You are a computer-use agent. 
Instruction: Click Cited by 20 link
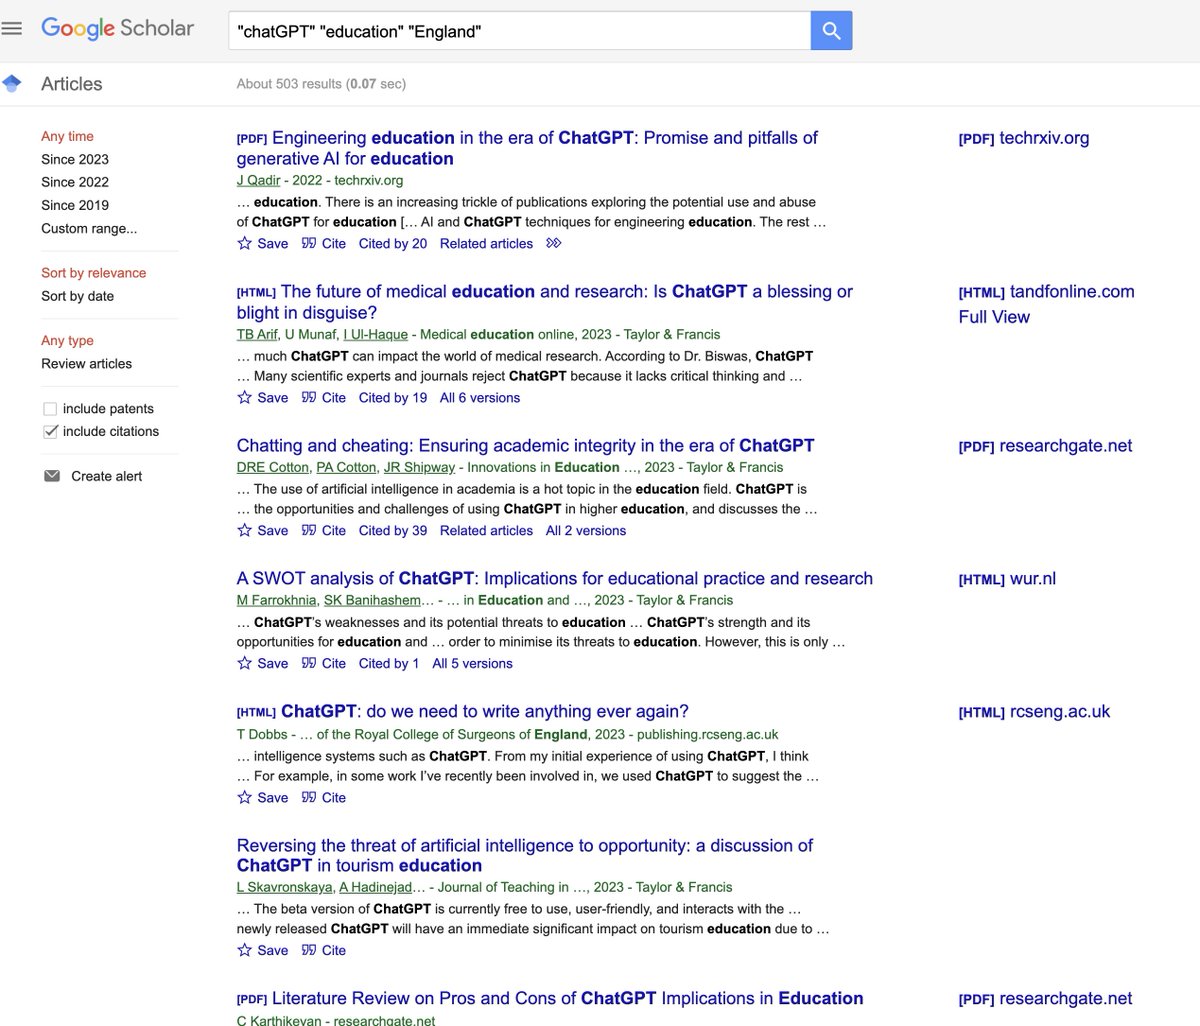click(x=392, y=243)
